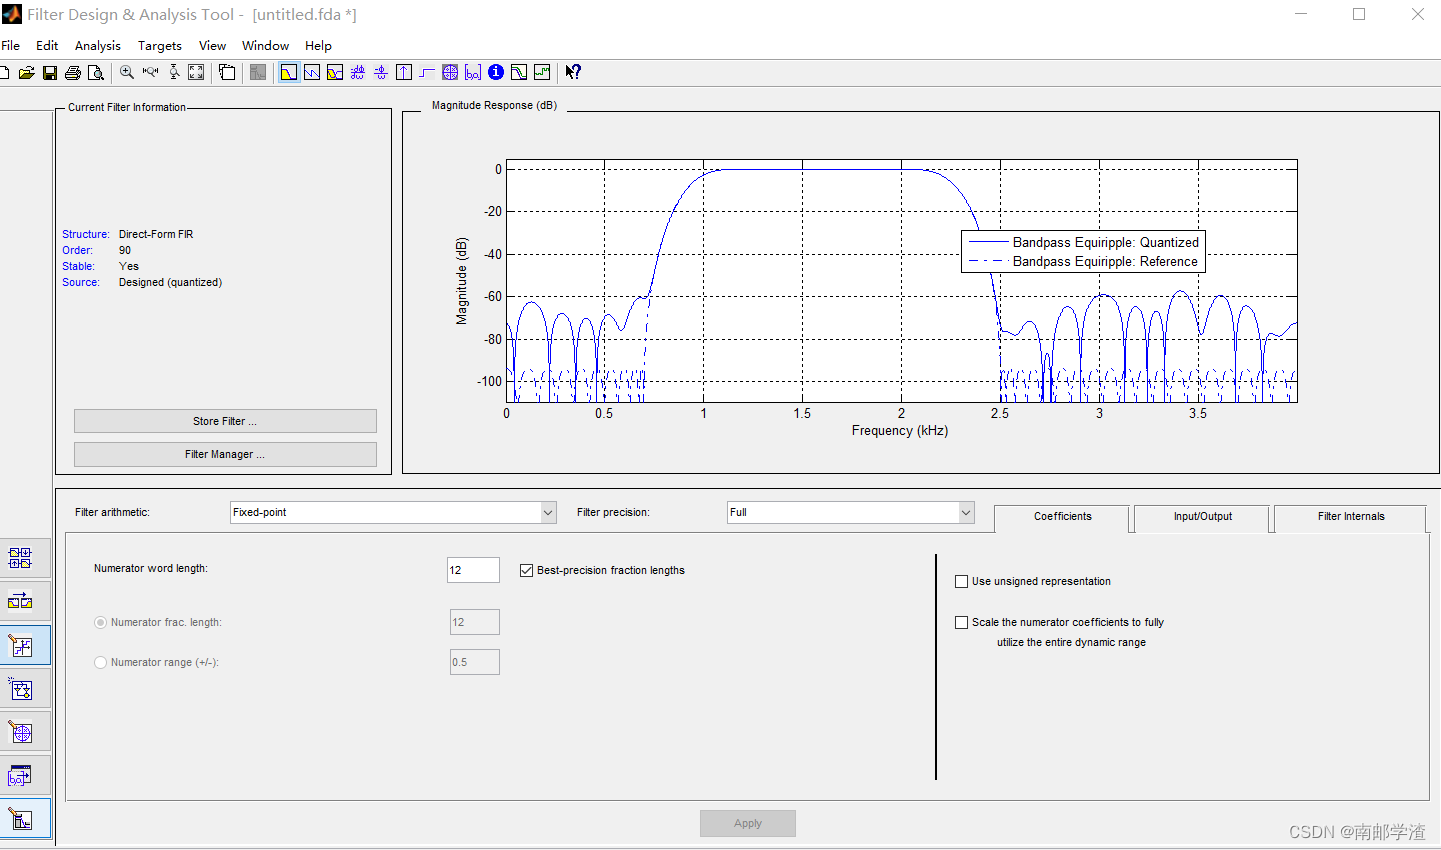Show the Magnitude Response Estimate
1441x850 pixels.
tap(519, 72)
